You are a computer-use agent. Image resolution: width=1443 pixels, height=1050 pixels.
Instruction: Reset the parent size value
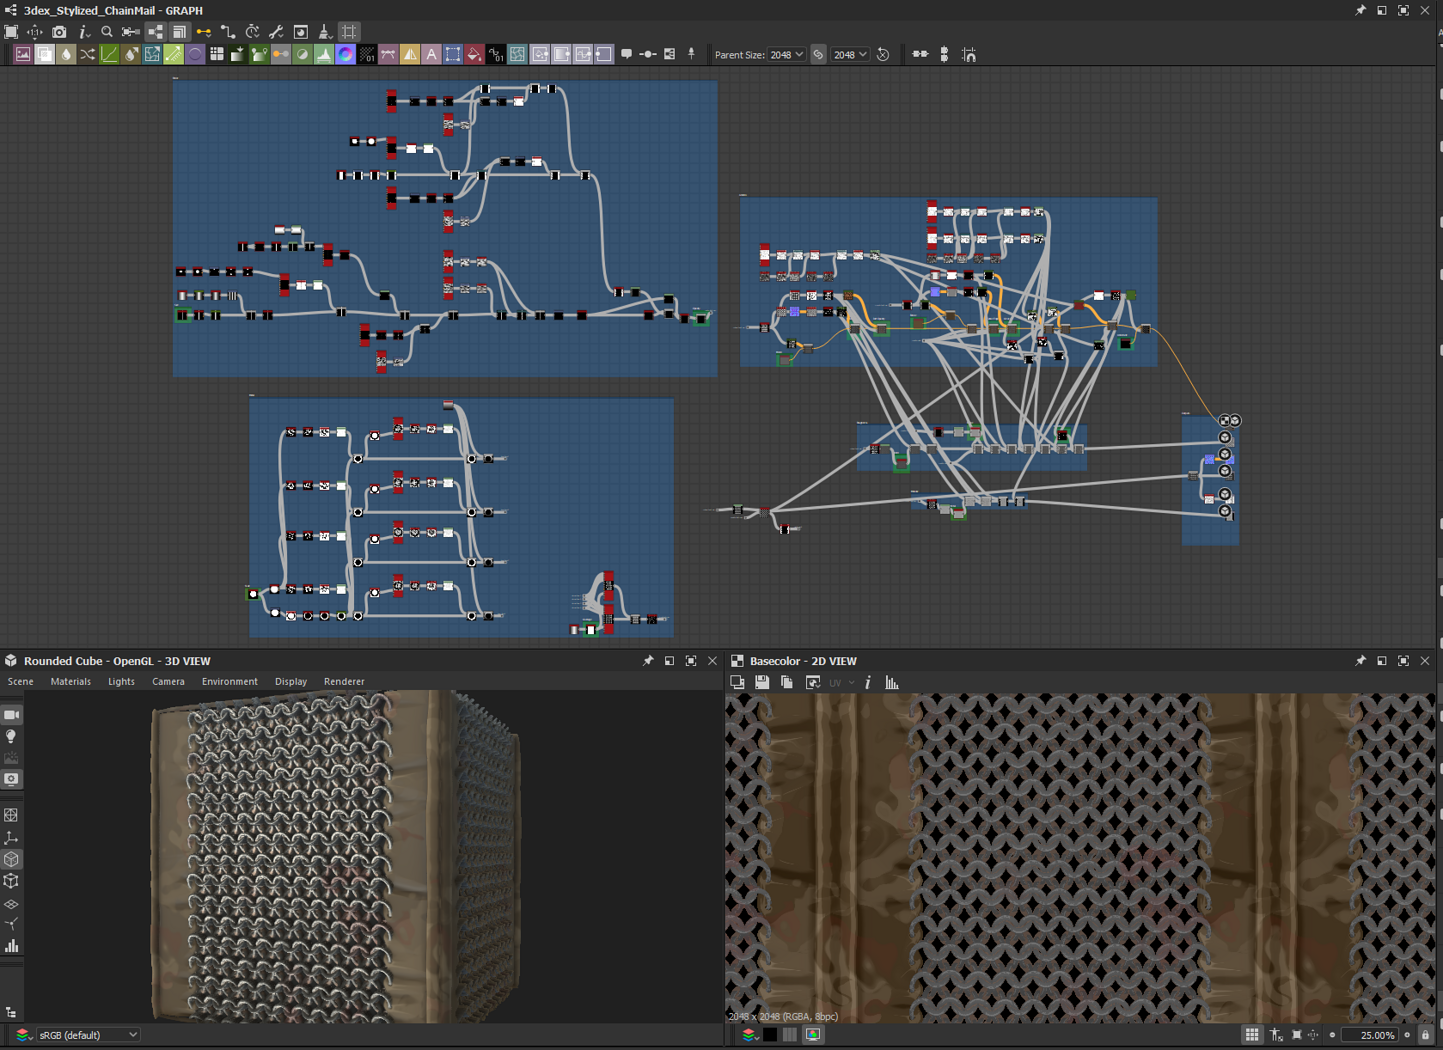tap(883, 55)
